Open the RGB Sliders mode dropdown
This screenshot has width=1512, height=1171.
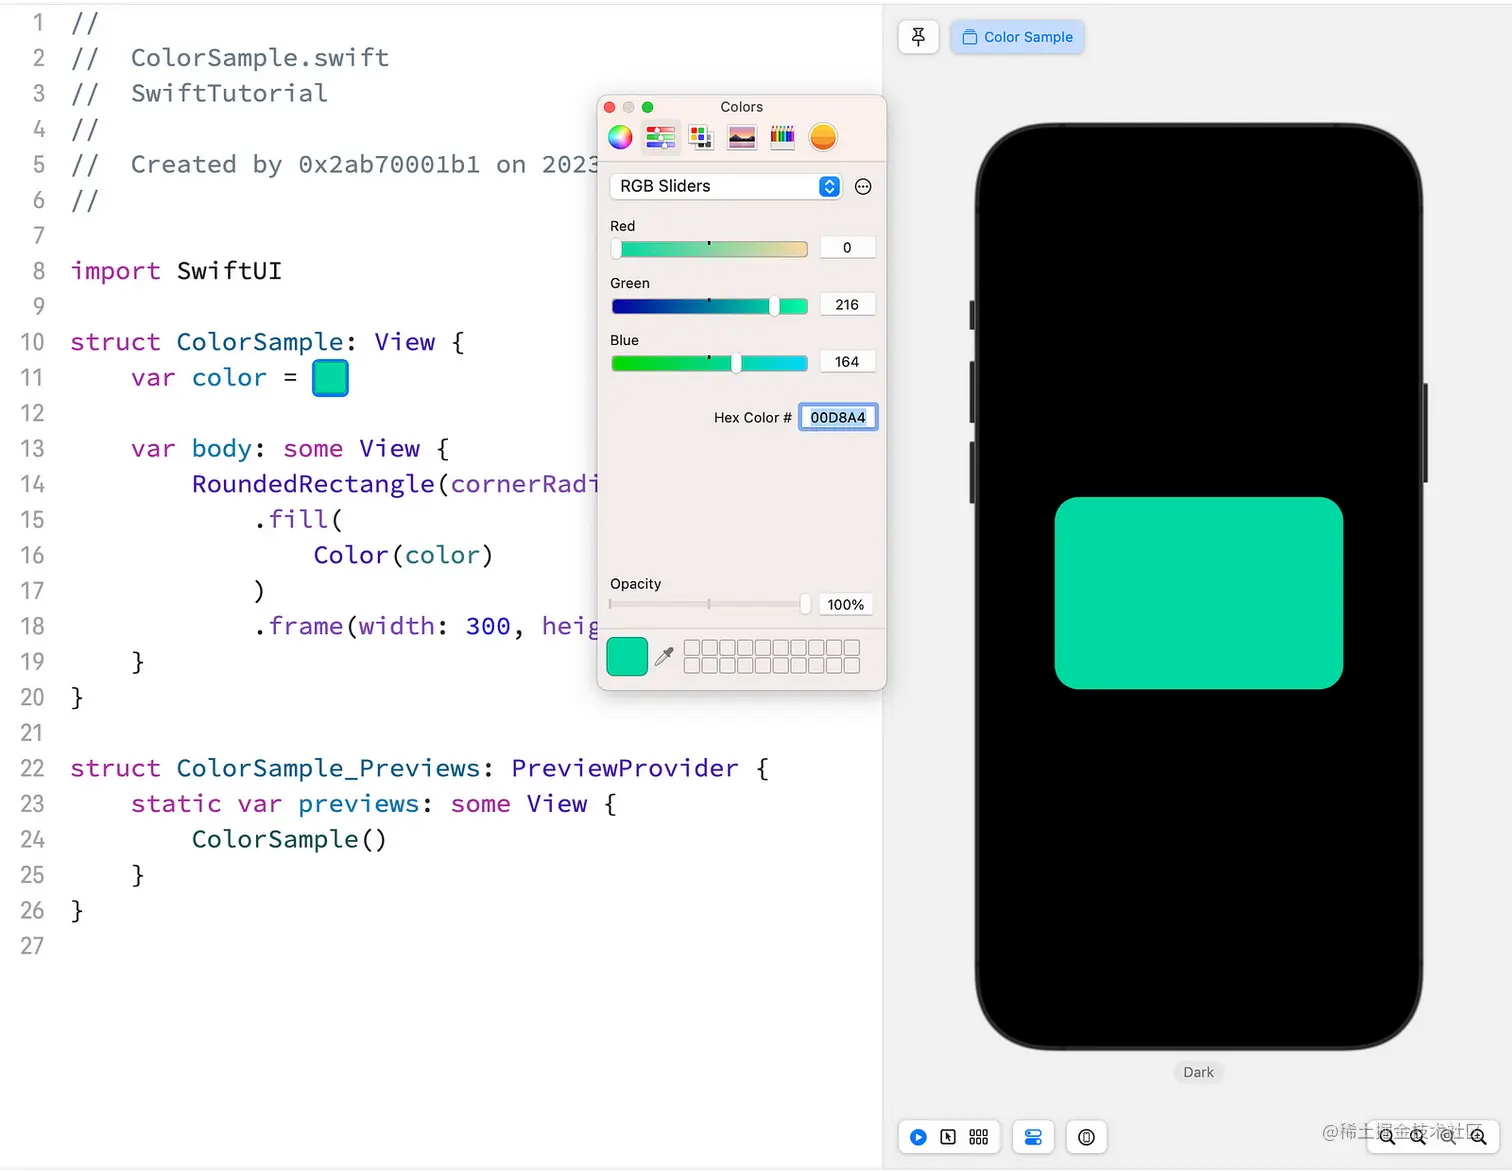coord(725,187)
